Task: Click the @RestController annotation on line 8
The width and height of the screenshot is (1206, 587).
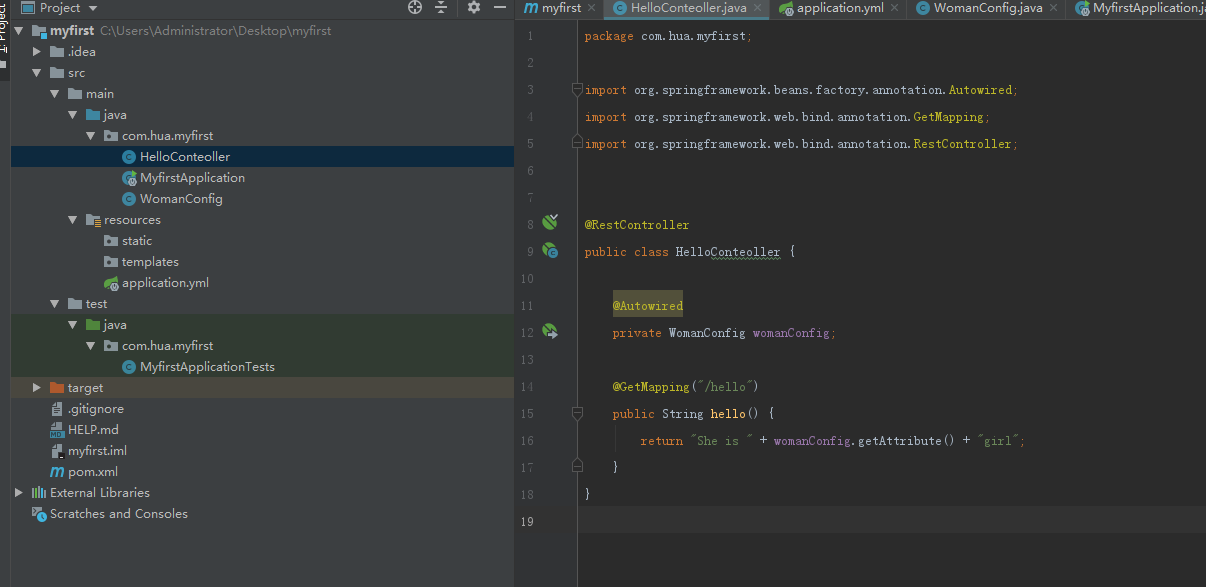Action: (x=637, y=225)
